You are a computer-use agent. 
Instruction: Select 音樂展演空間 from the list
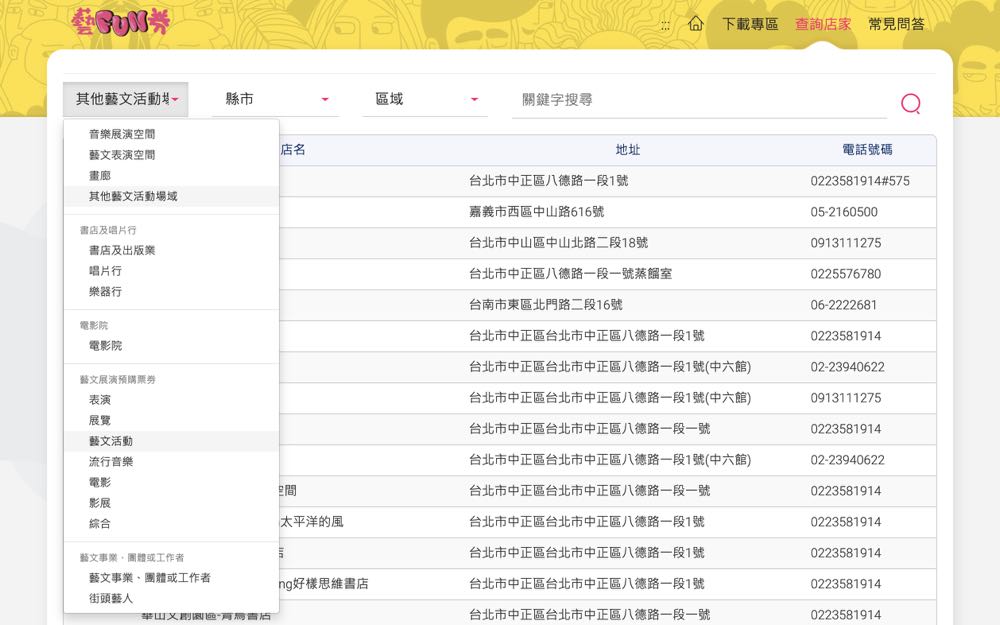[122, 134]
